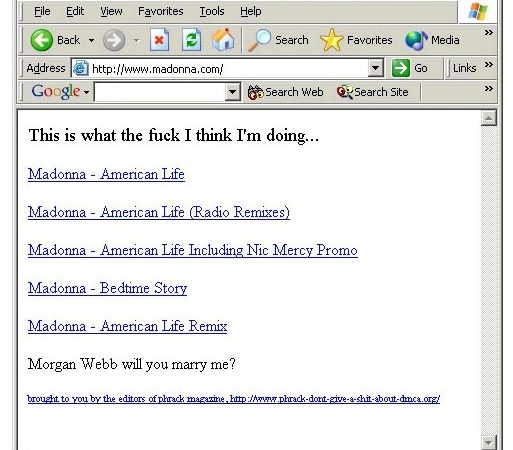Open the Madonna - American Life link
The image size is (513, 450).
pyautogui.click(x=106, y=174)
